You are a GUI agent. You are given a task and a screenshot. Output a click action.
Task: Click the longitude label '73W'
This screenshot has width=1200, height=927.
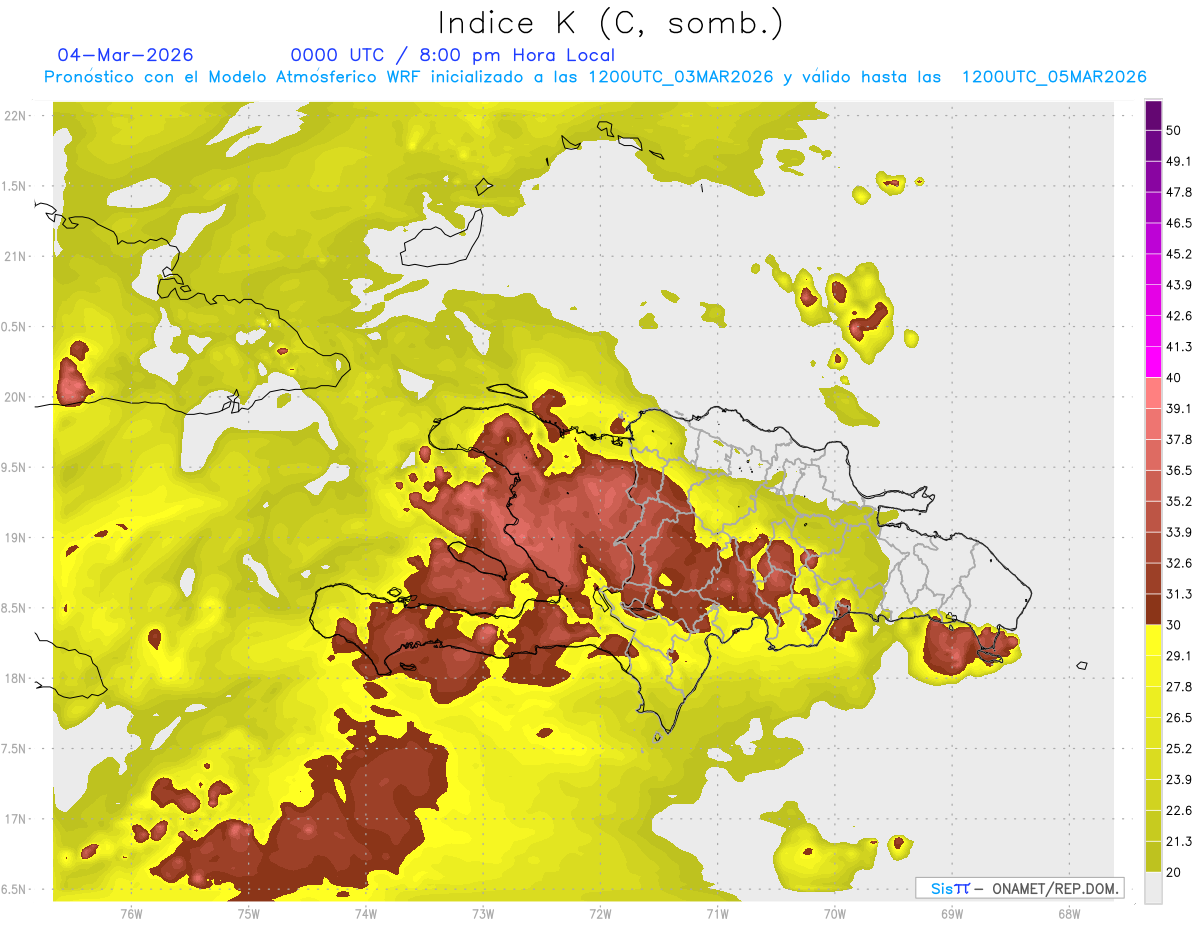[483, 914]
